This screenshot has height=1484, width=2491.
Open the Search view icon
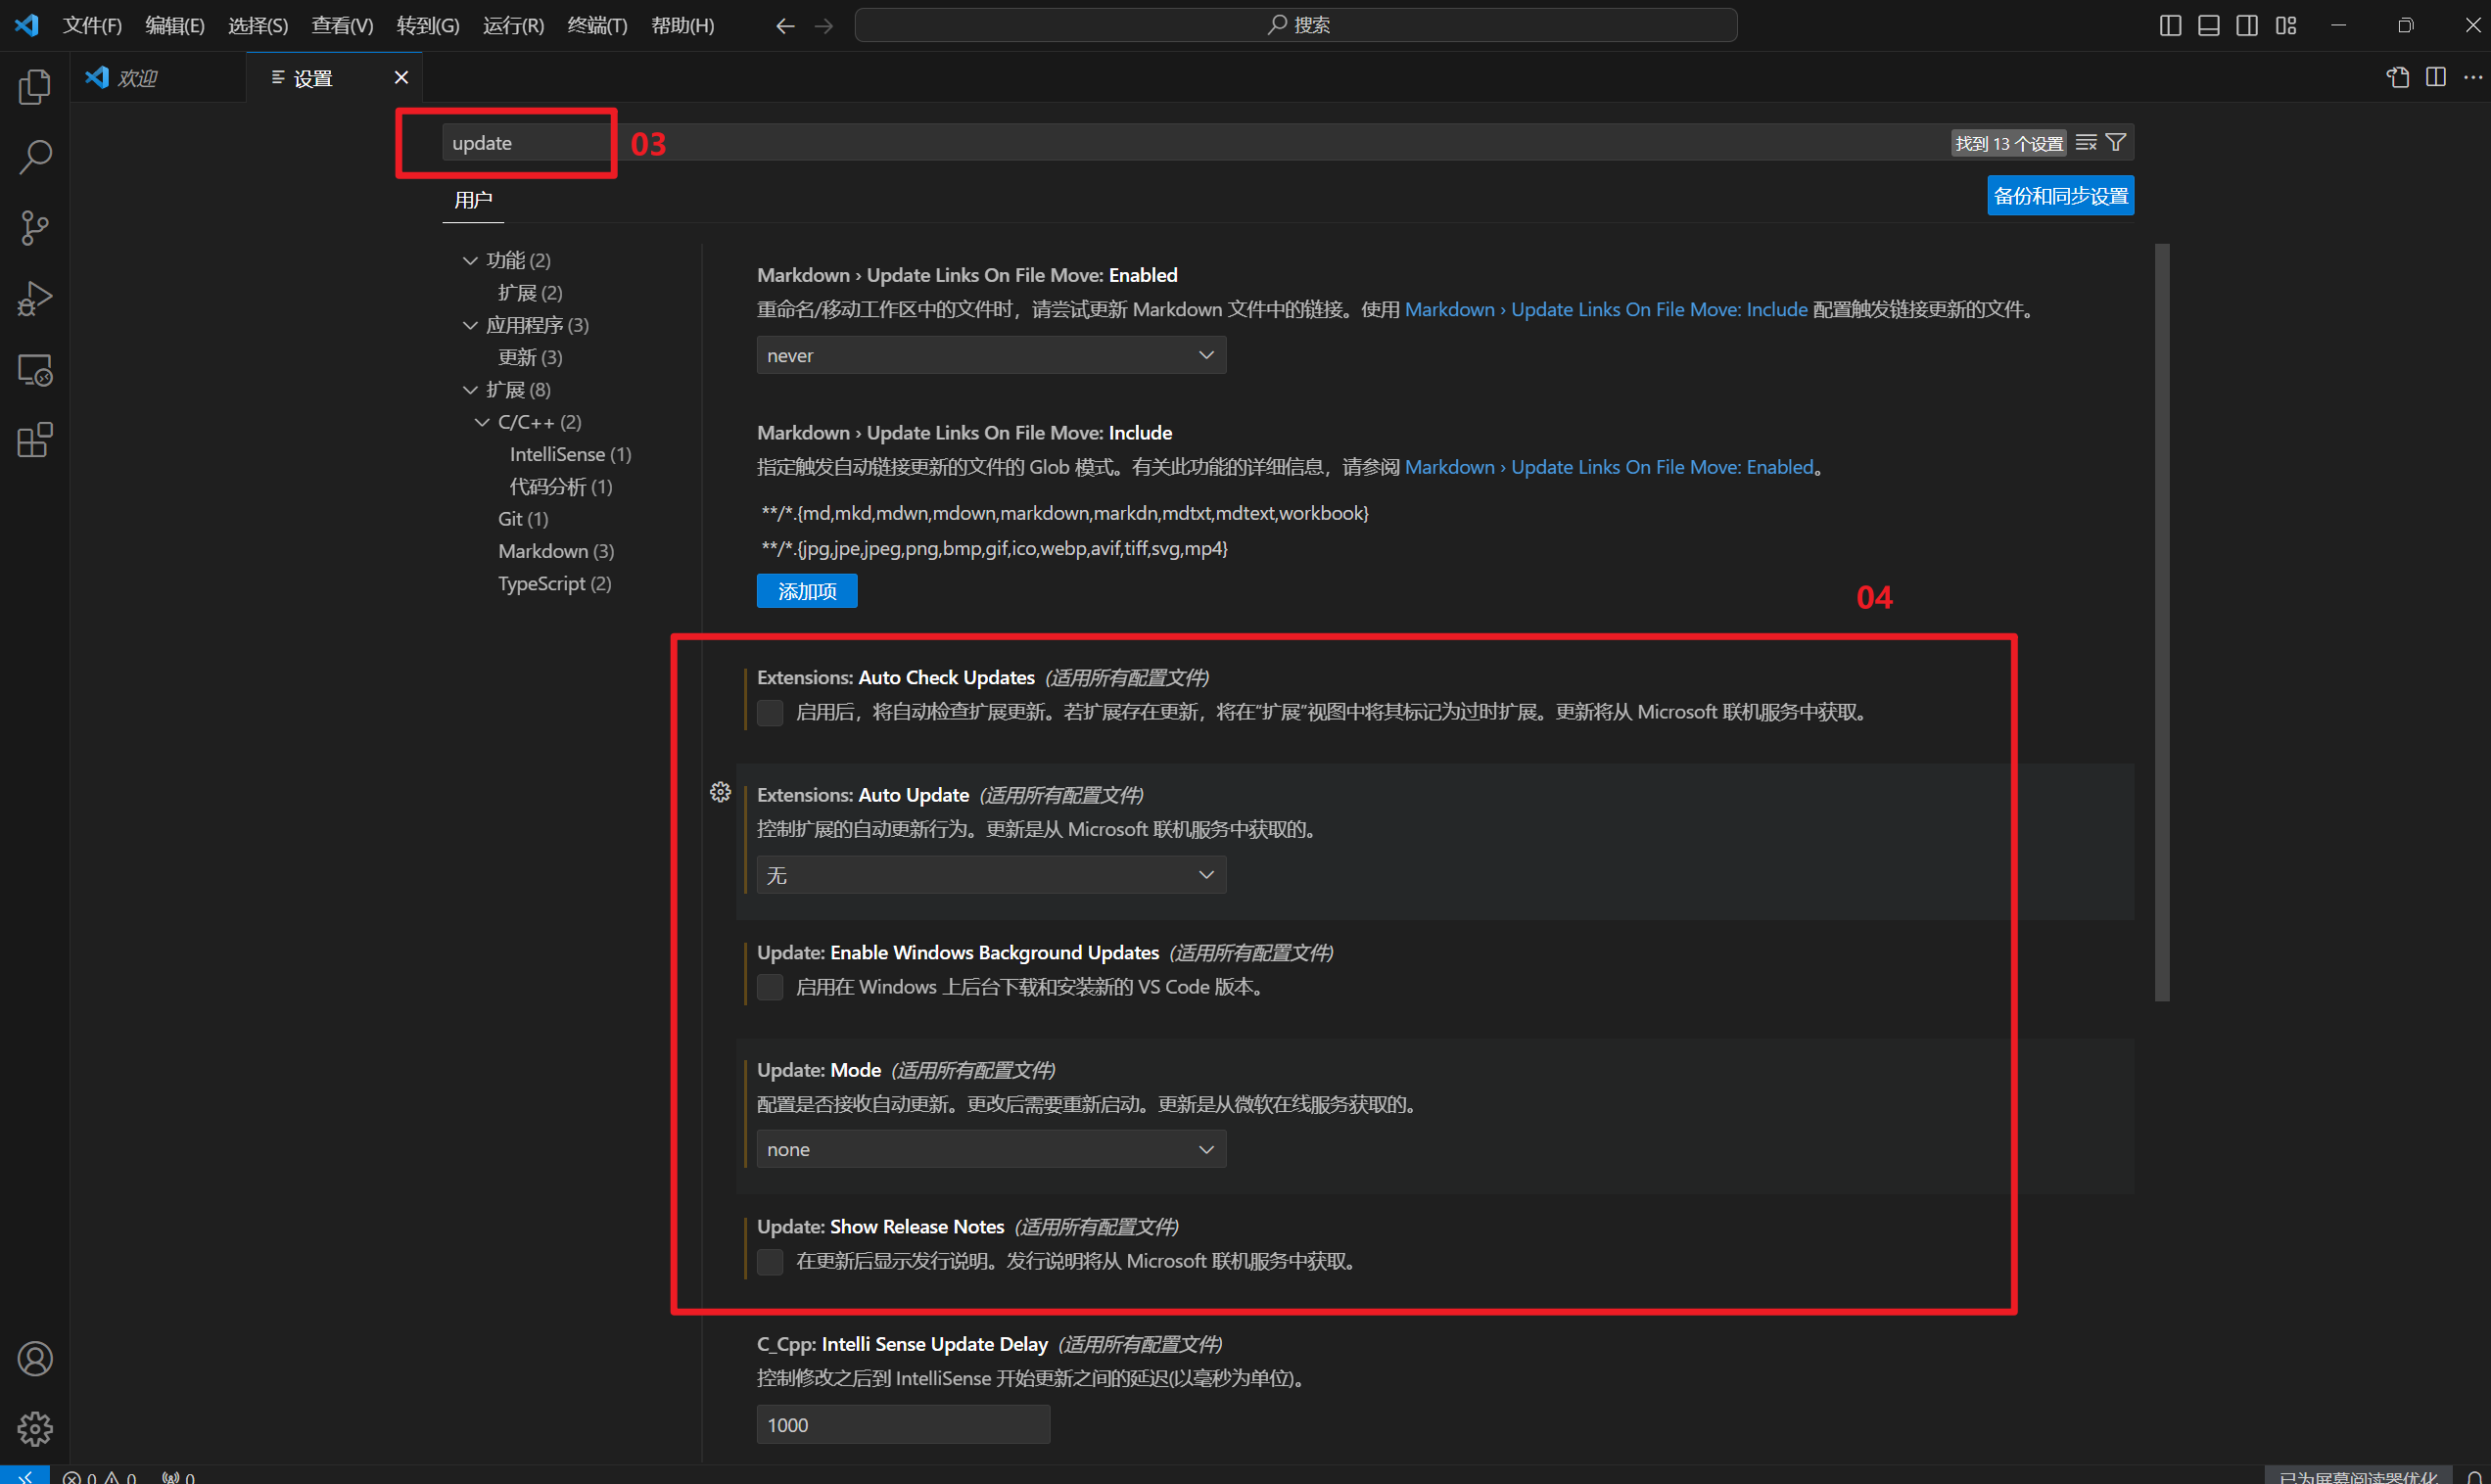(x=35, y=157)
